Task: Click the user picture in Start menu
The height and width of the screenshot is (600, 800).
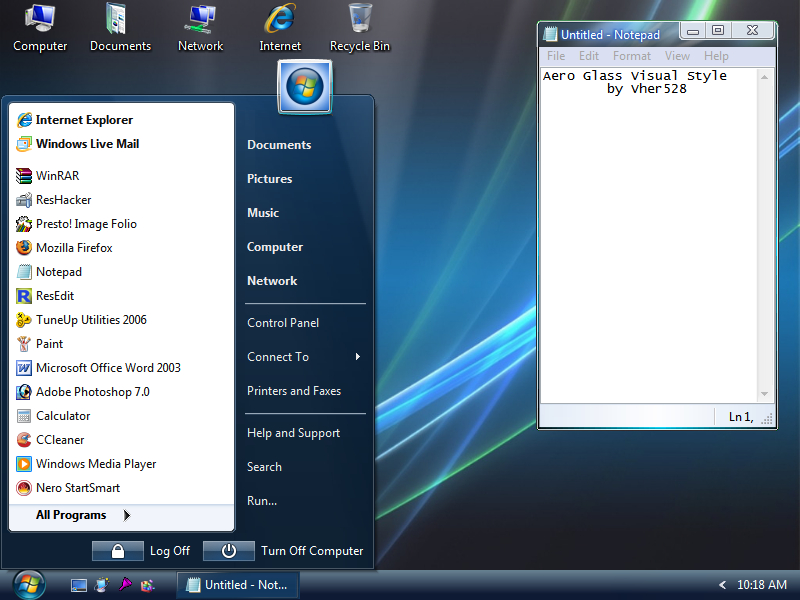Action: (x=305, y=86)
